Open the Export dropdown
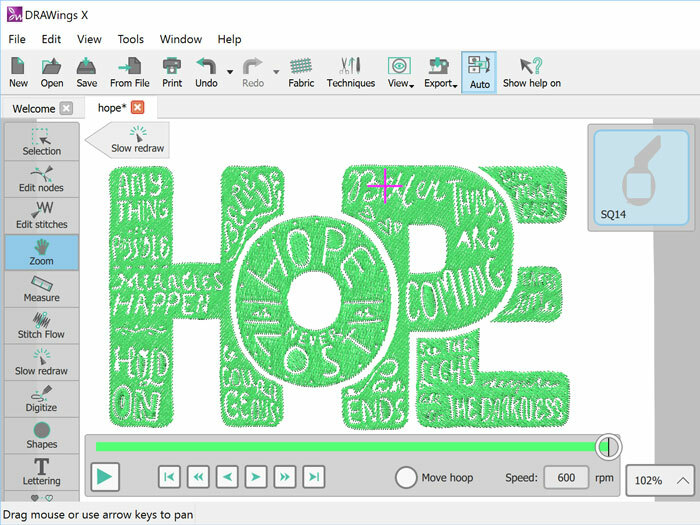 tap(440, 72)
